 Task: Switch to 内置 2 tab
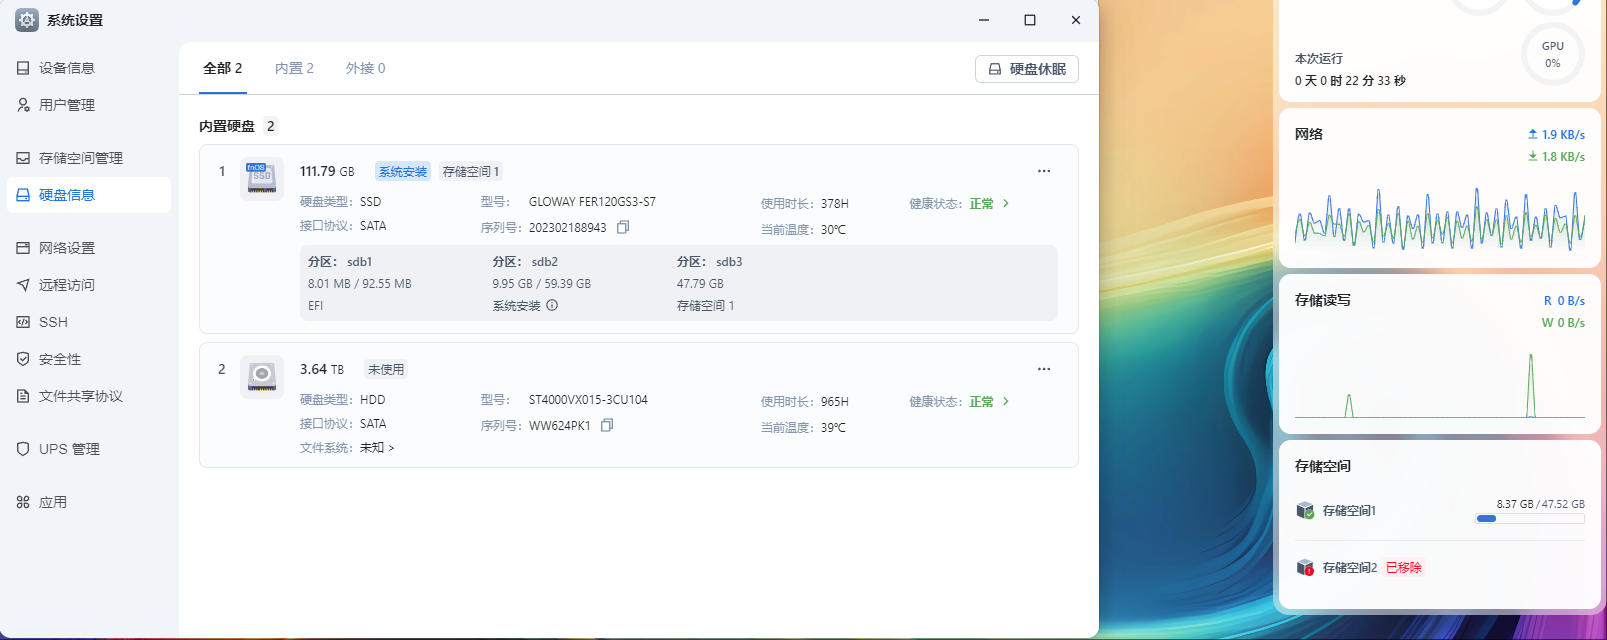(x=294, y=68)
